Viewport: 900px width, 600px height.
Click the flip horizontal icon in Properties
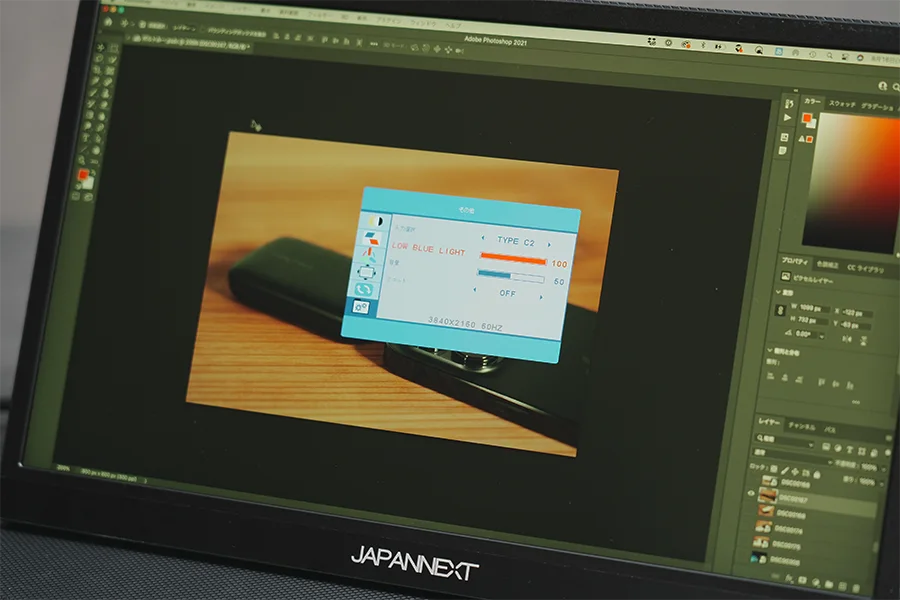pyautogui.click(x=847, y=338)
